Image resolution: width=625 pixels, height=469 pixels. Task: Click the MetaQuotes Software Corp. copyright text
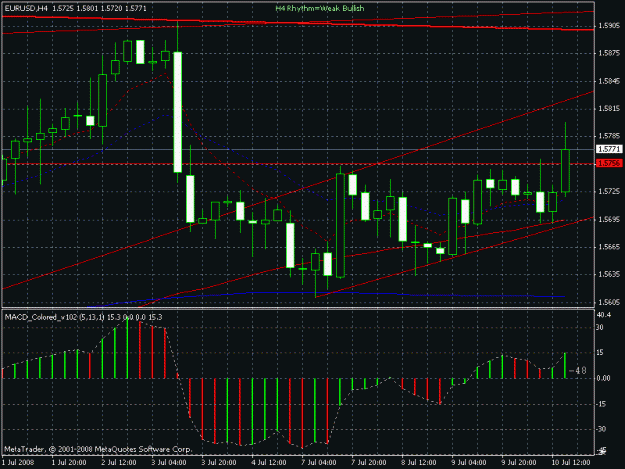98,449
